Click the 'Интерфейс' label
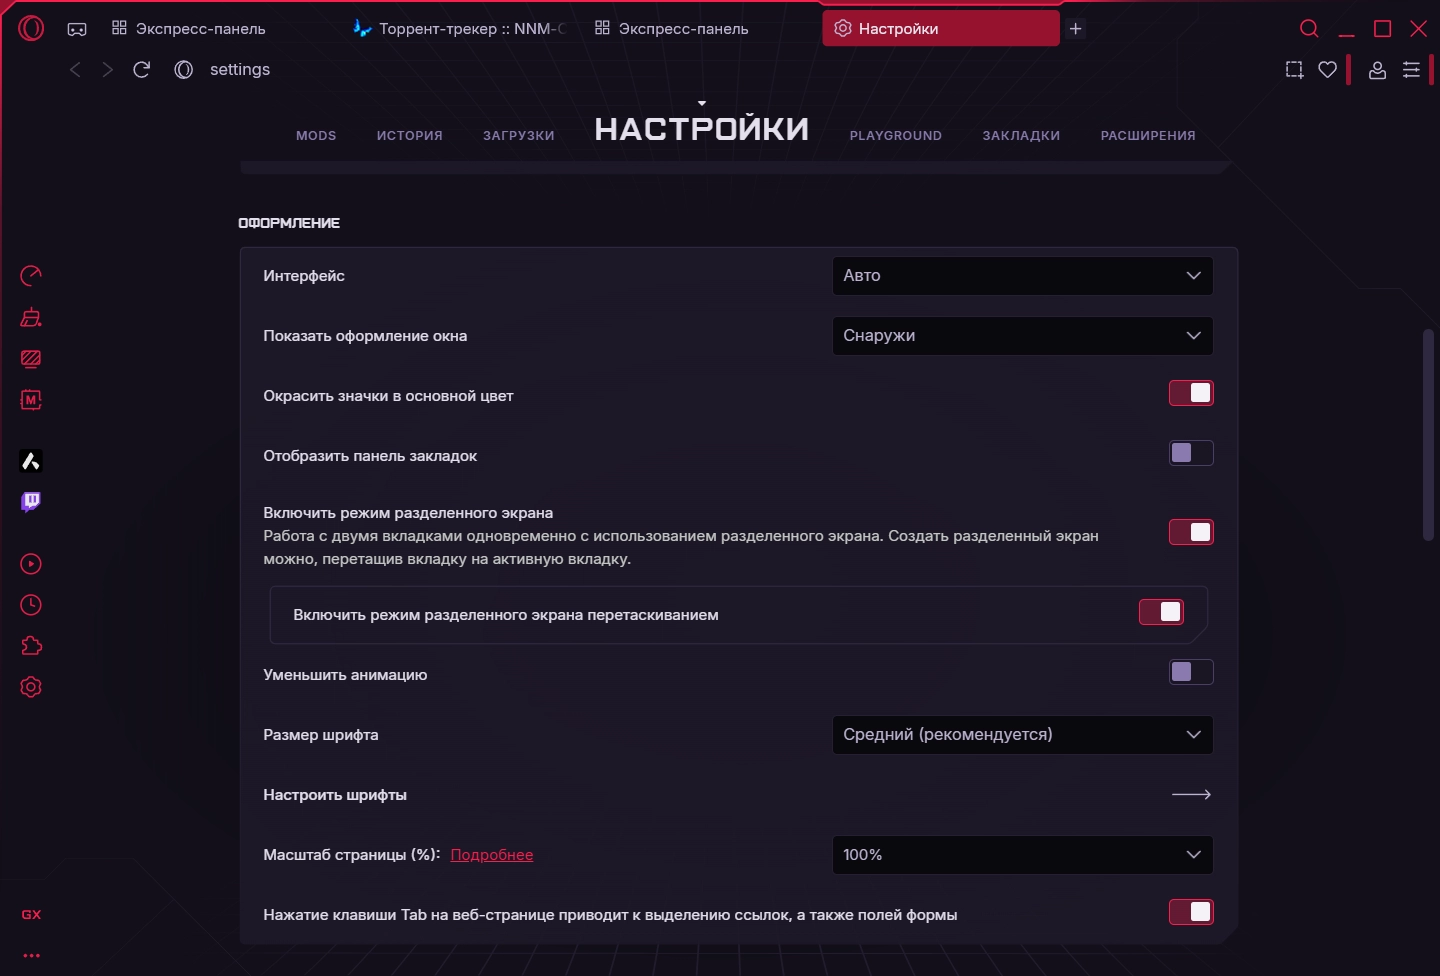1440x976 pixels. coord(304,276)
